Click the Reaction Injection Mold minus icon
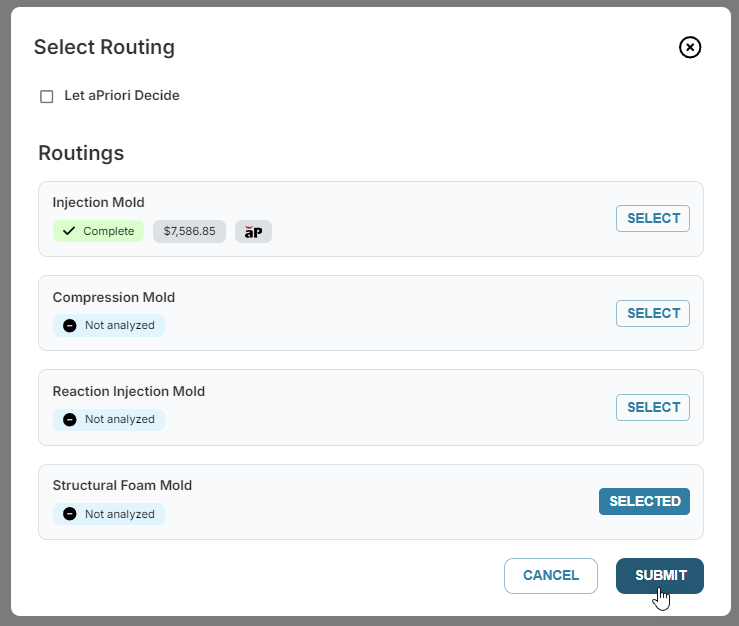 pyautogui.click(x=70, y=420)
